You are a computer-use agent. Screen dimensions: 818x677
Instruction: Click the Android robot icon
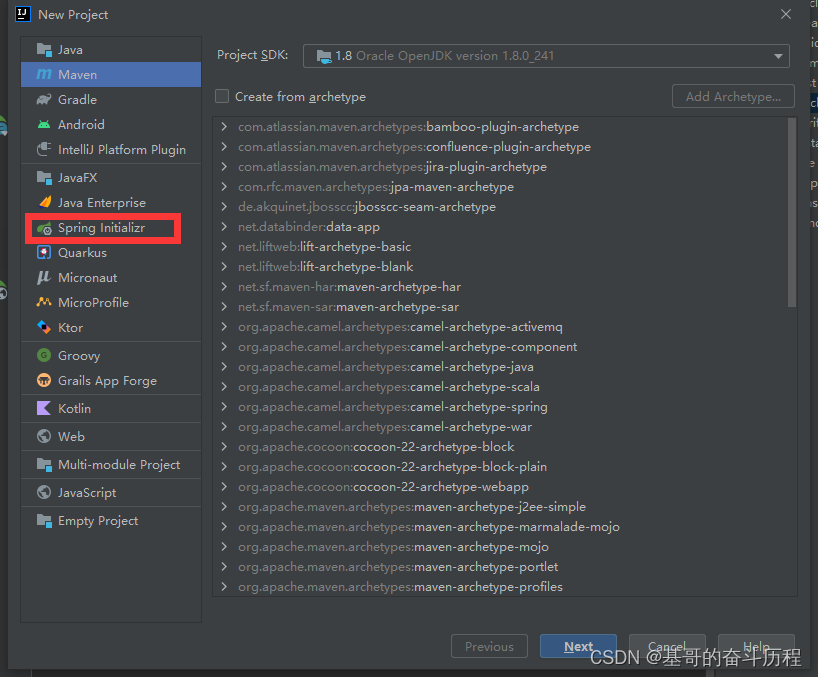pyautogui.click(x=44, y=124)
